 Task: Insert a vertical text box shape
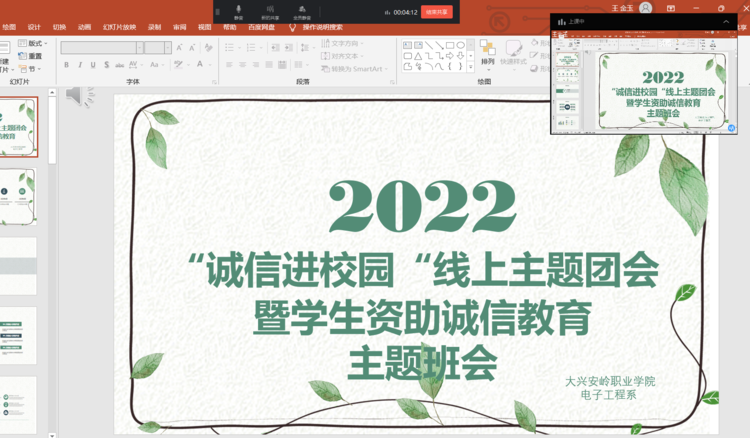(418, 45)
